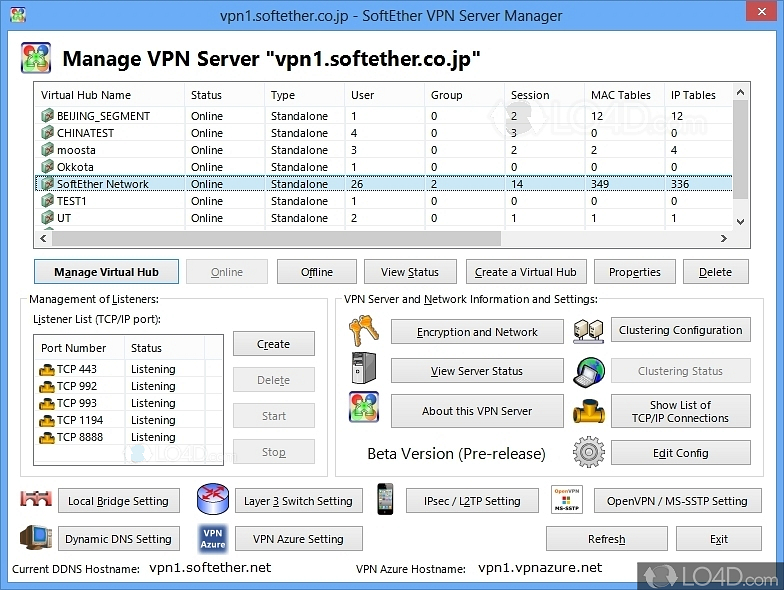This screenshot has width=784, height=590.
Task: Click the Local Bridge red bridge icon
Action: pyautogui.click(x=36, y=500)
